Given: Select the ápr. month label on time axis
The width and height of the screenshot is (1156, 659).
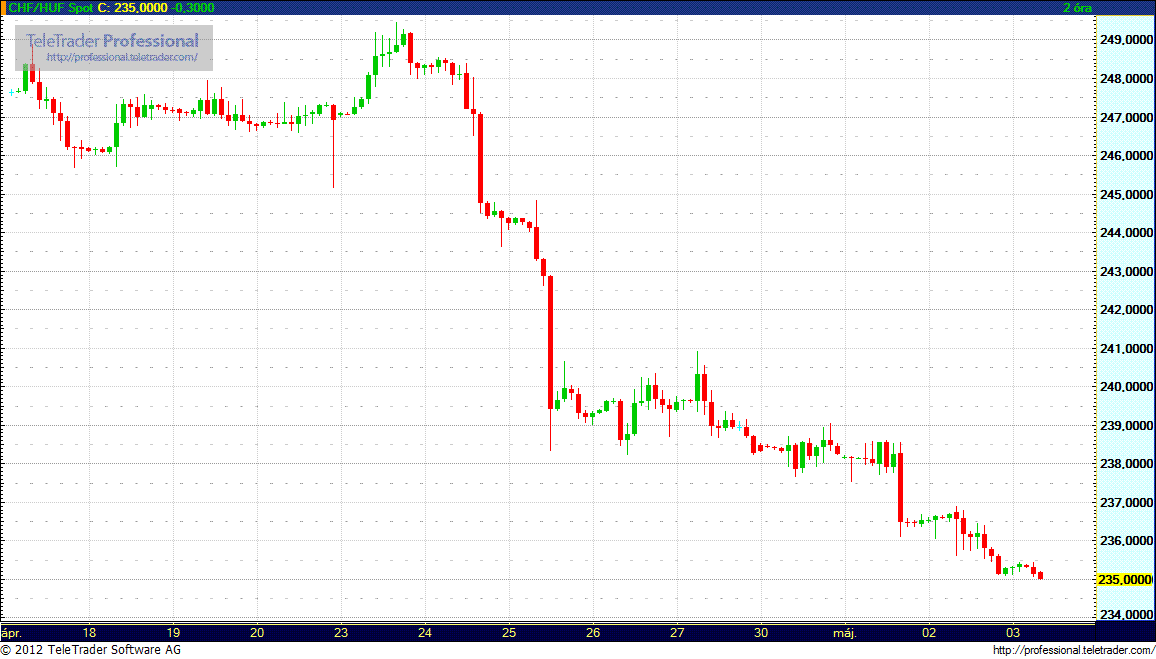Looking at the screenshot, I should [x=13, y=632].
